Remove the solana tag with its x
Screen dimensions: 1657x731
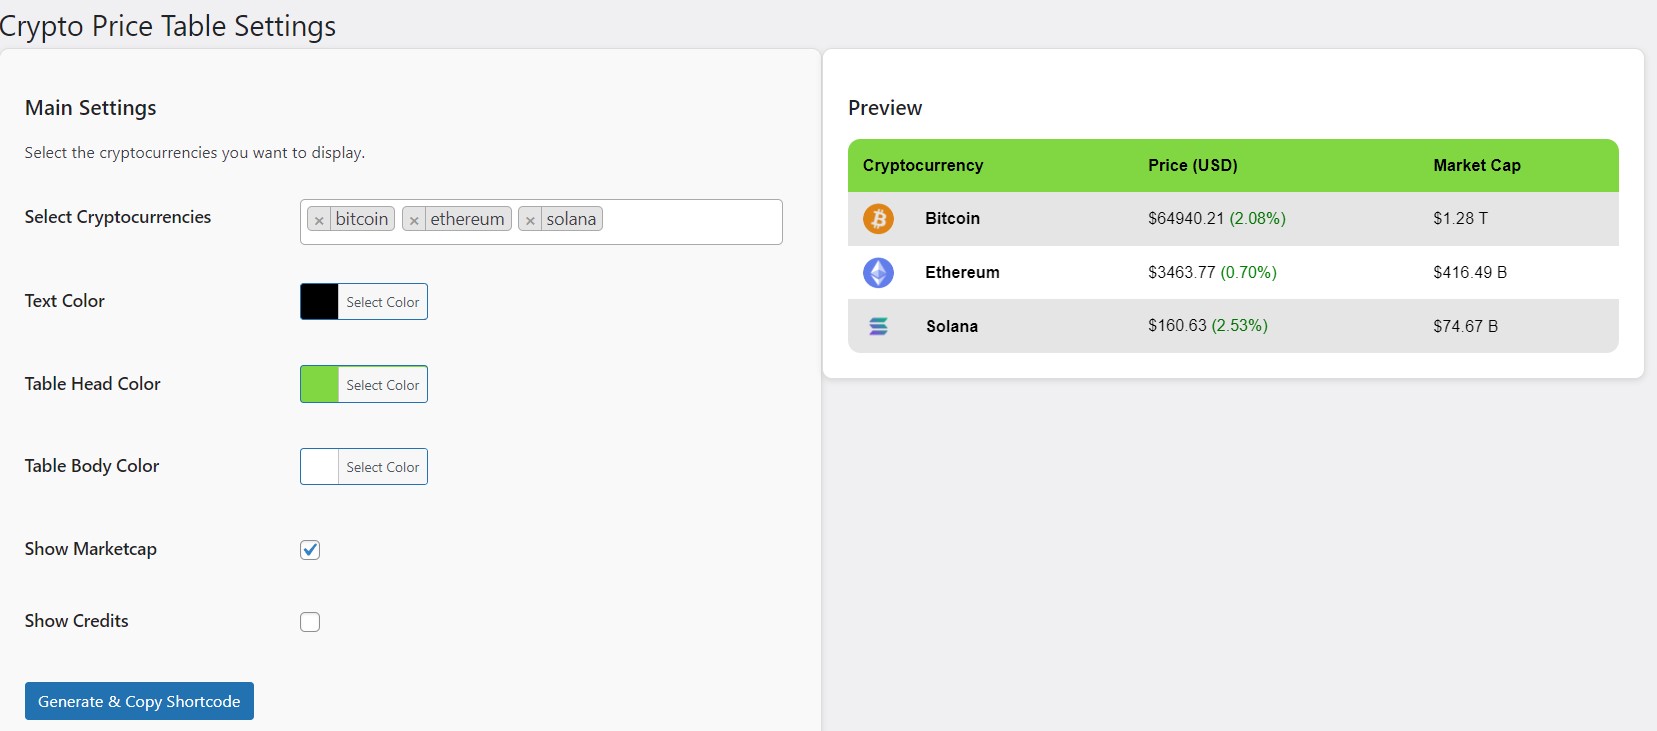[530, 220]
